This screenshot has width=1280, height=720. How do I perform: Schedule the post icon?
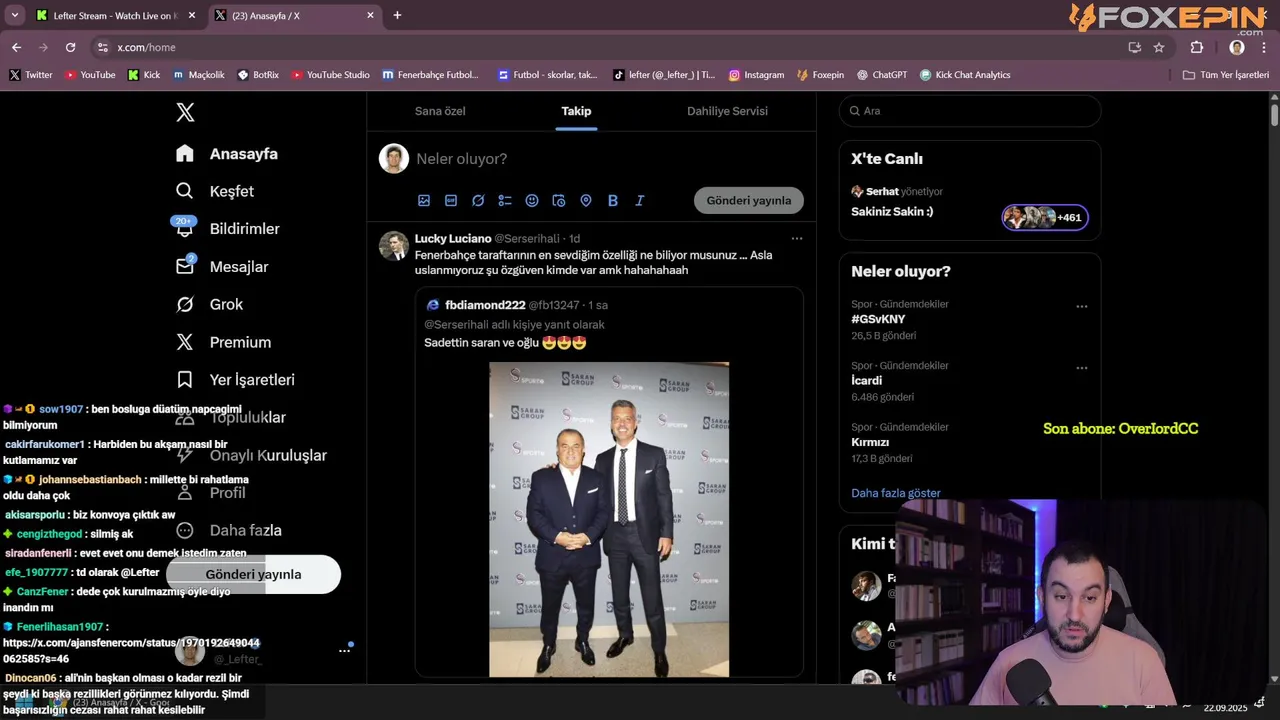[x=559, y=200]
